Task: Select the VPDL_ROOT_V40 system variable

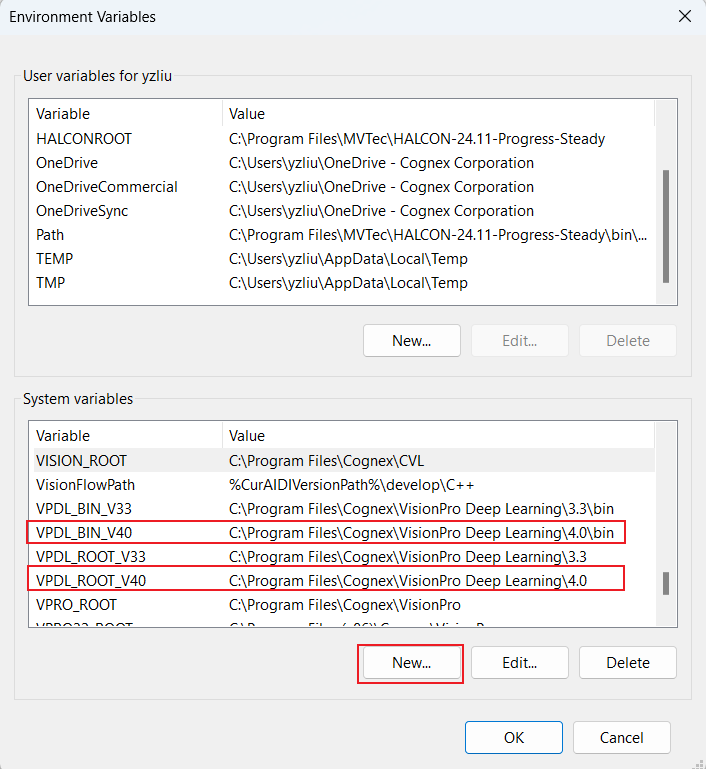Action: coord(344,581)
